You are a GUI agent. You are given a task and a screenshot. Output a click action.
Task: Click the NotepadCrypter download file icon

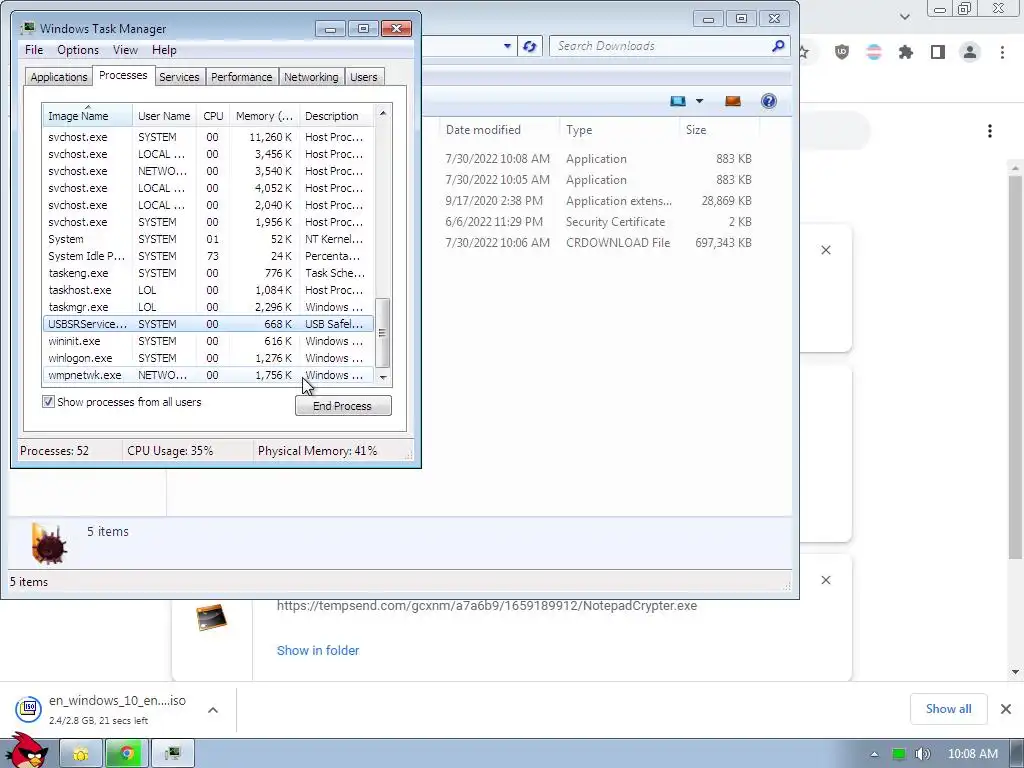point(212,617)
